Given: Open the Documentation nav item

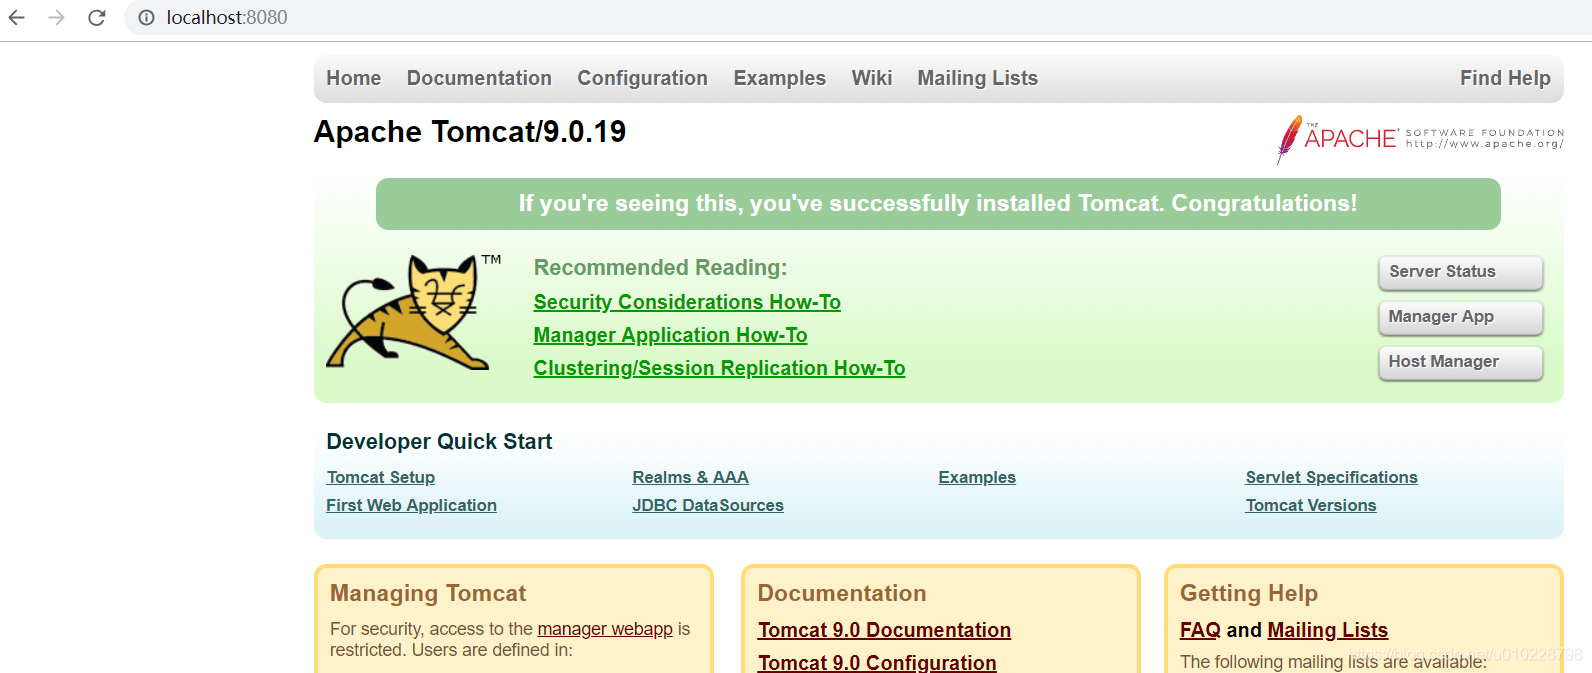Looking at the screenshot, I should 479,78.
